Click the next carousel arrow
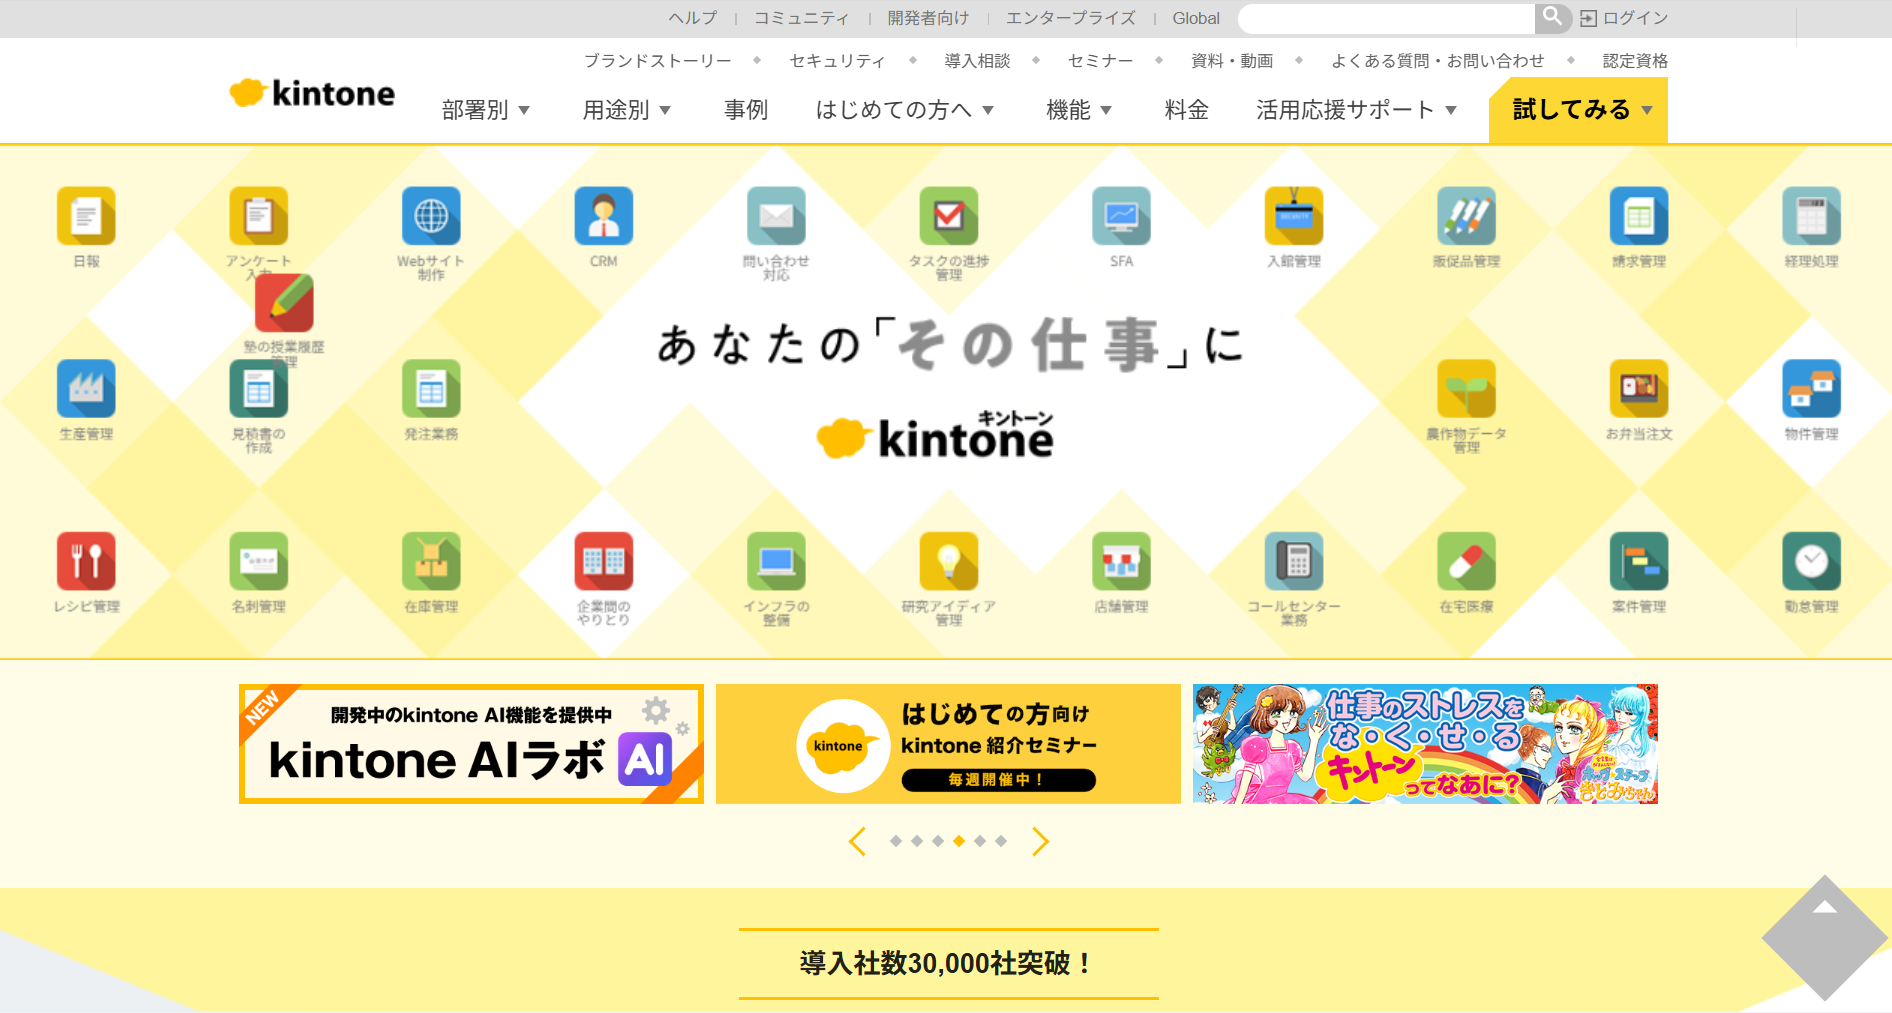Viewport: 1892px width, 1013px height. (x=1041, y=841)
